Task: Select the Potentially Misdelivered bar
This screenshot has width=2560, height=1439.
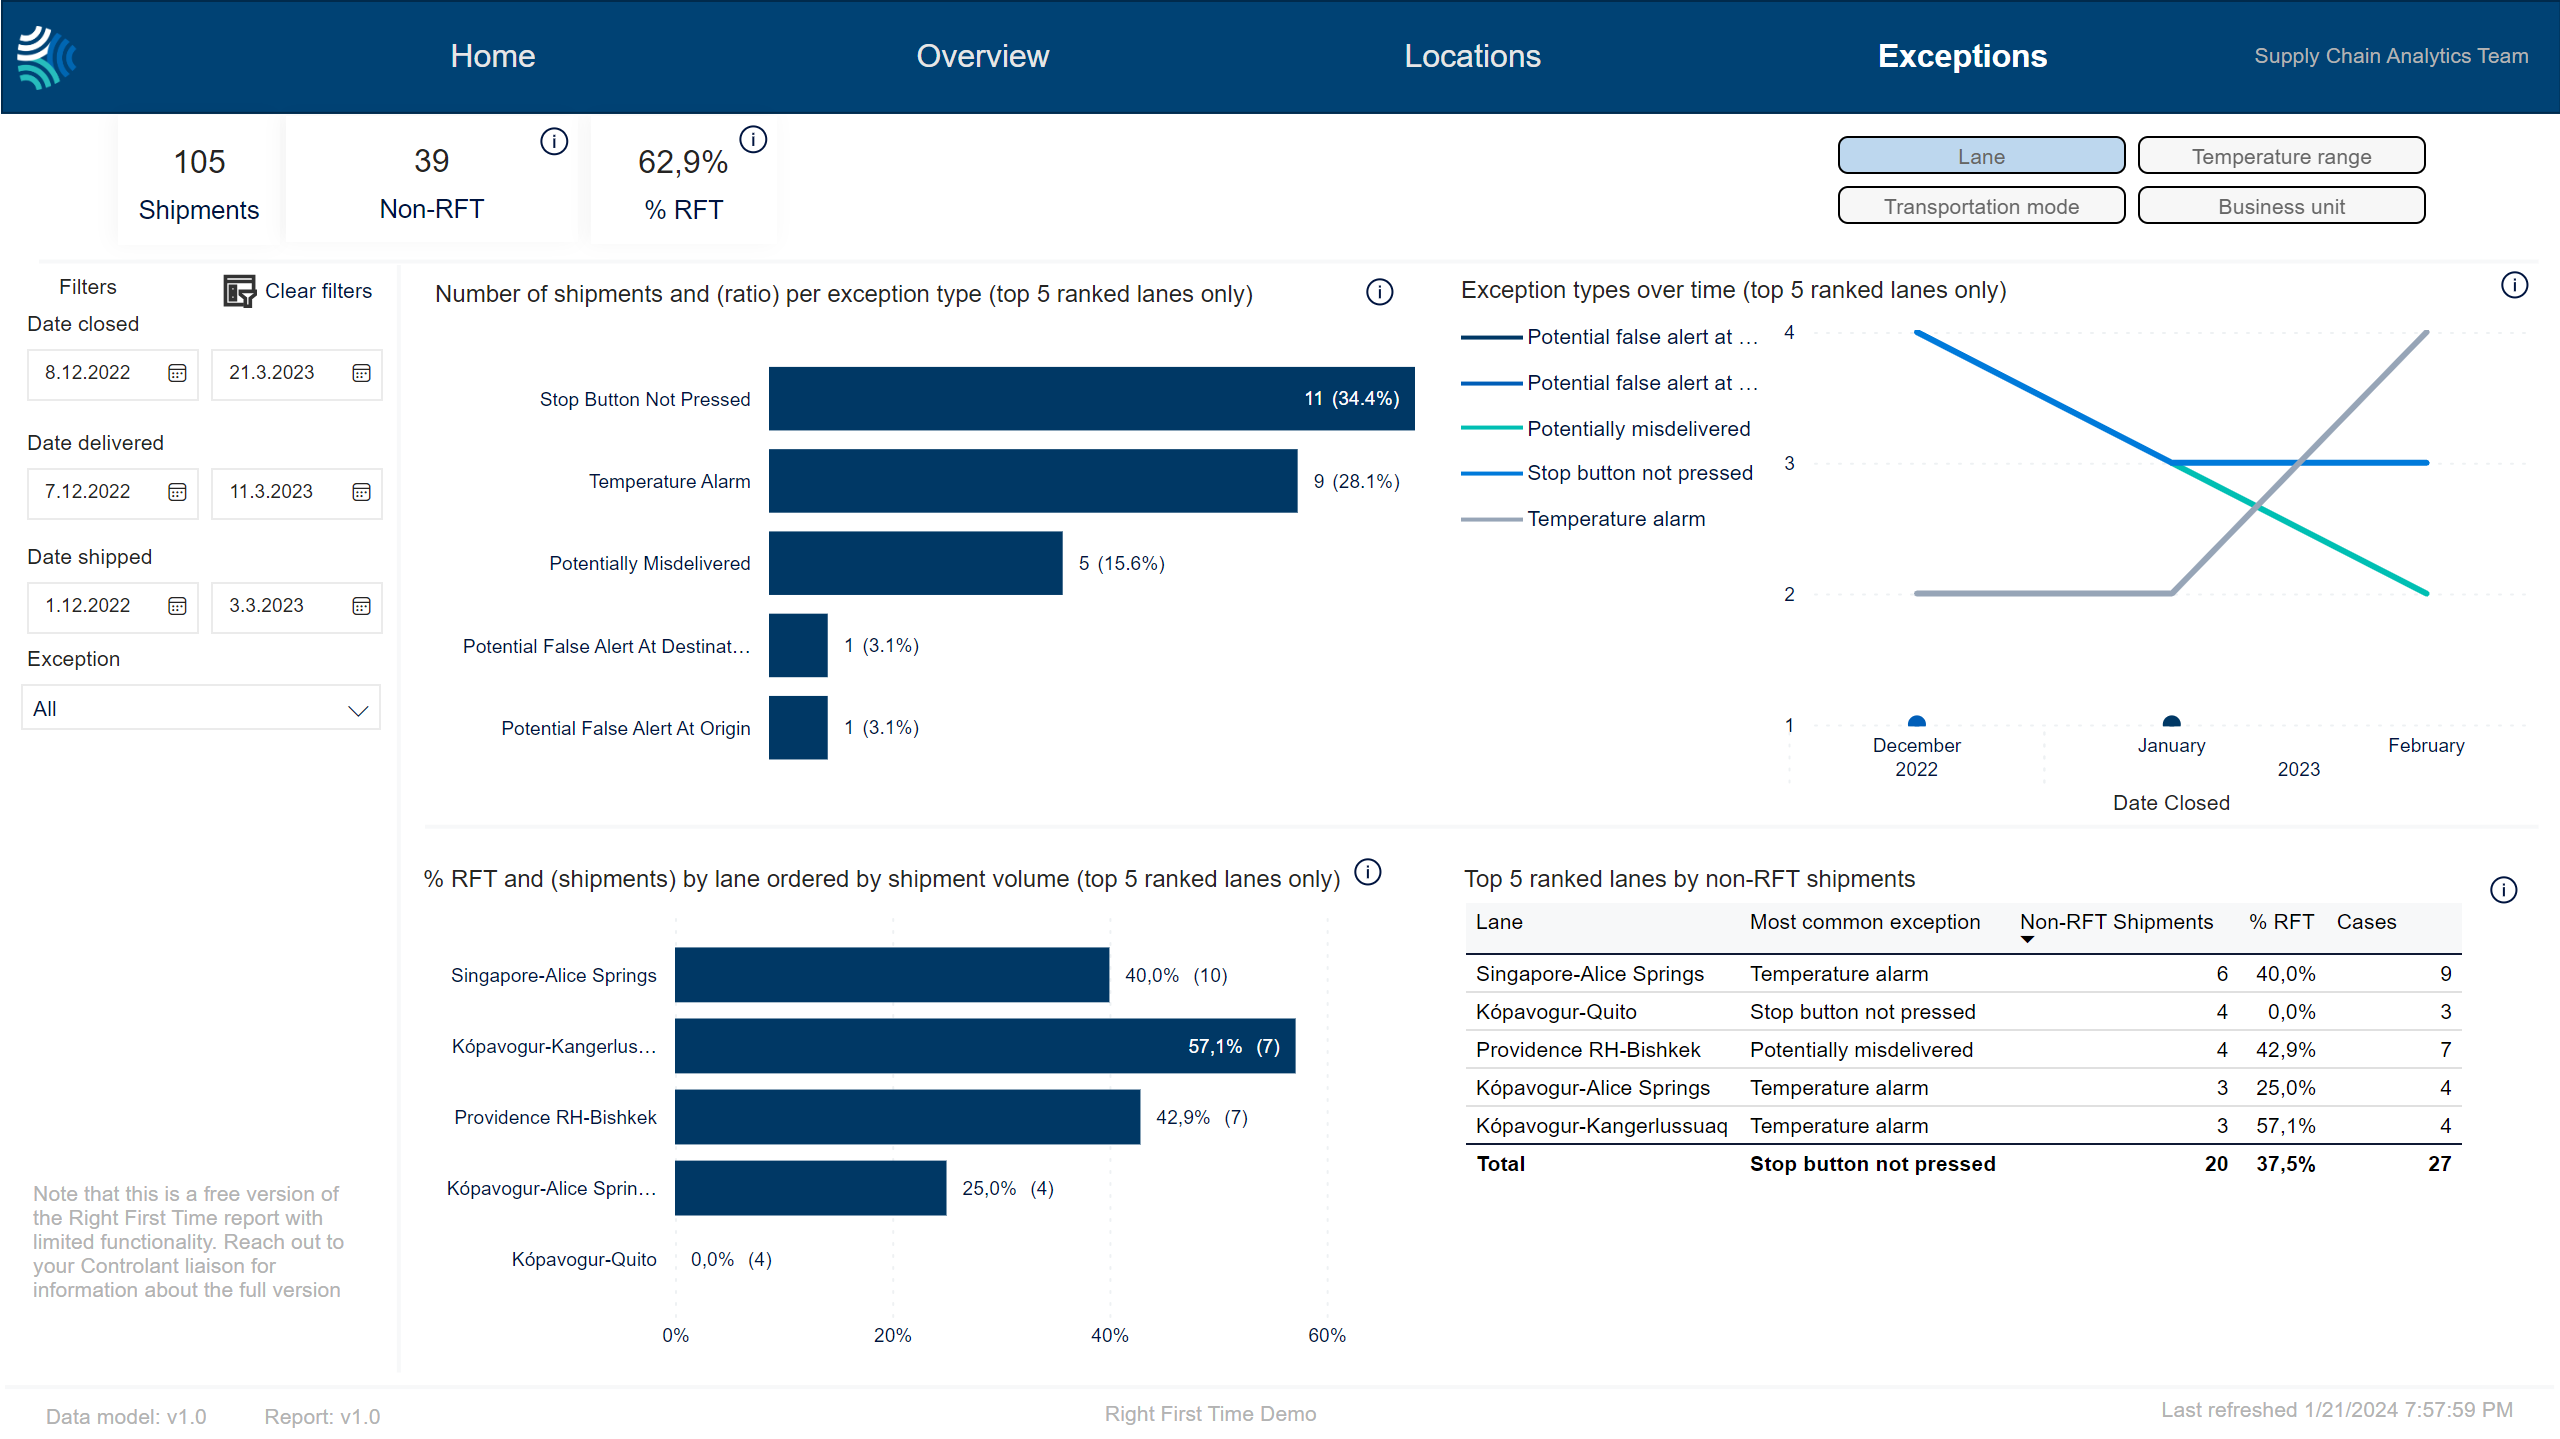Action: (915, 563)
